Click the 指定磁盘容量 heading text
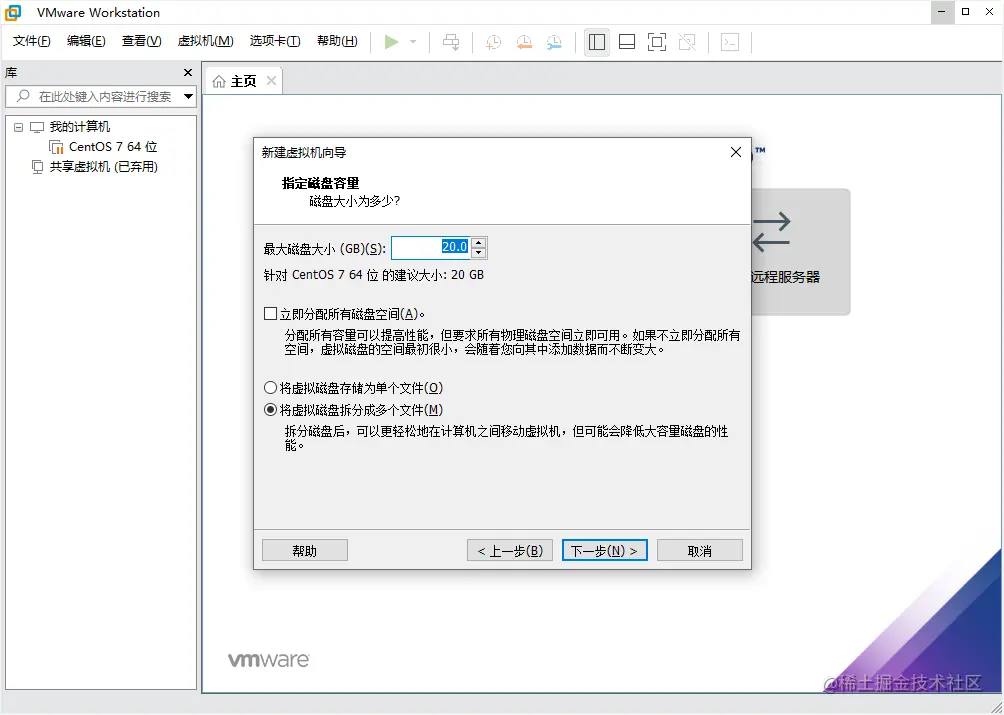1004x715 pixels. point(321,183)
